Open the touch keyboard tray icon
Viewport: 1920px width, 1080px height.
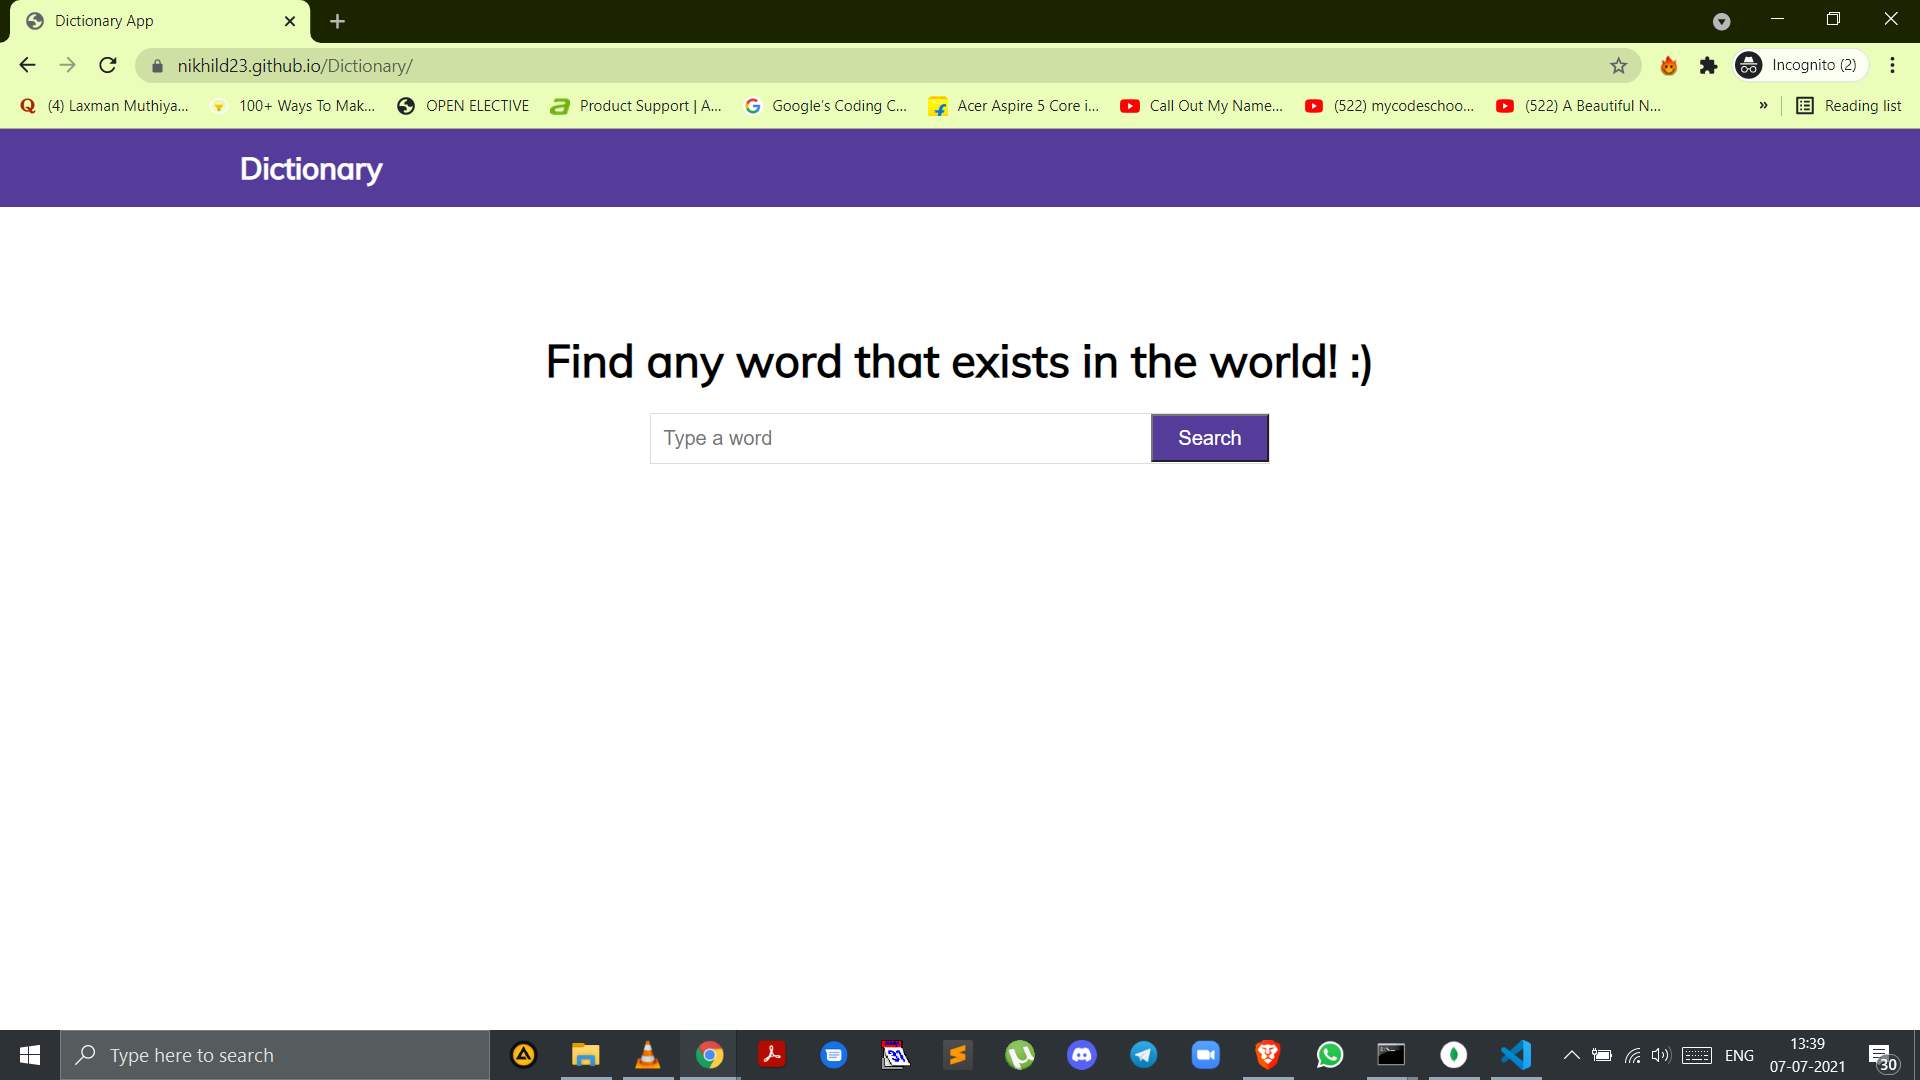point(1696,1055)
